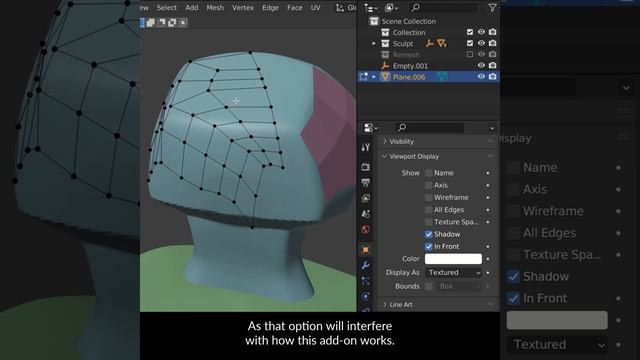Viewport: 640px width, 360px height.
Task: Toggle render camera for Sculpt collection
Action: coord(493,43)
